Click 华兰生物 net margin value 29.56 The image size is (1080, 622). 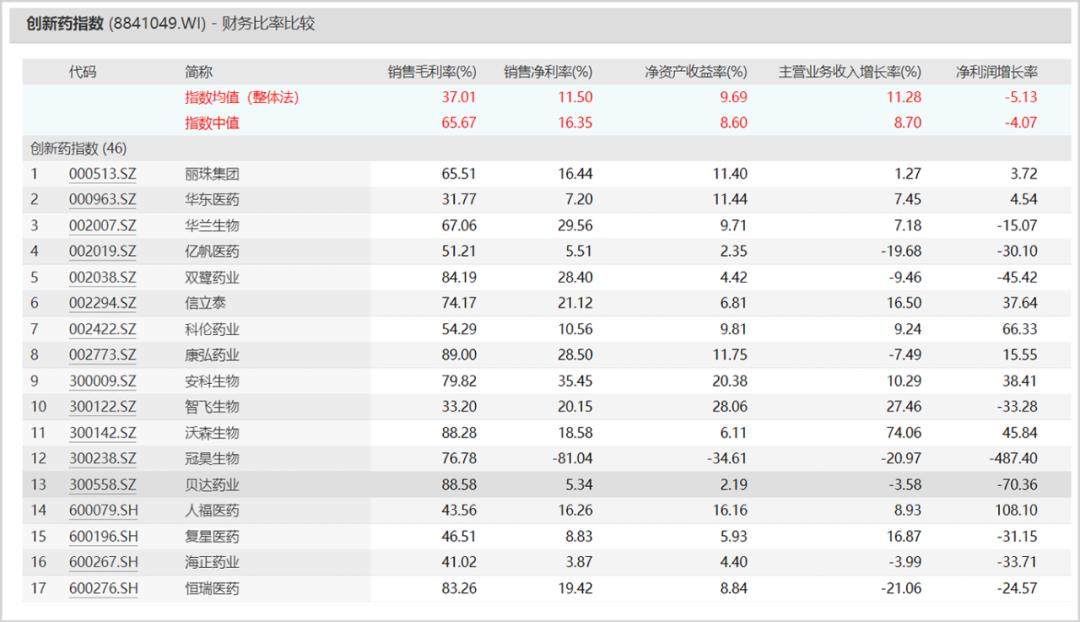click(575, 225)
